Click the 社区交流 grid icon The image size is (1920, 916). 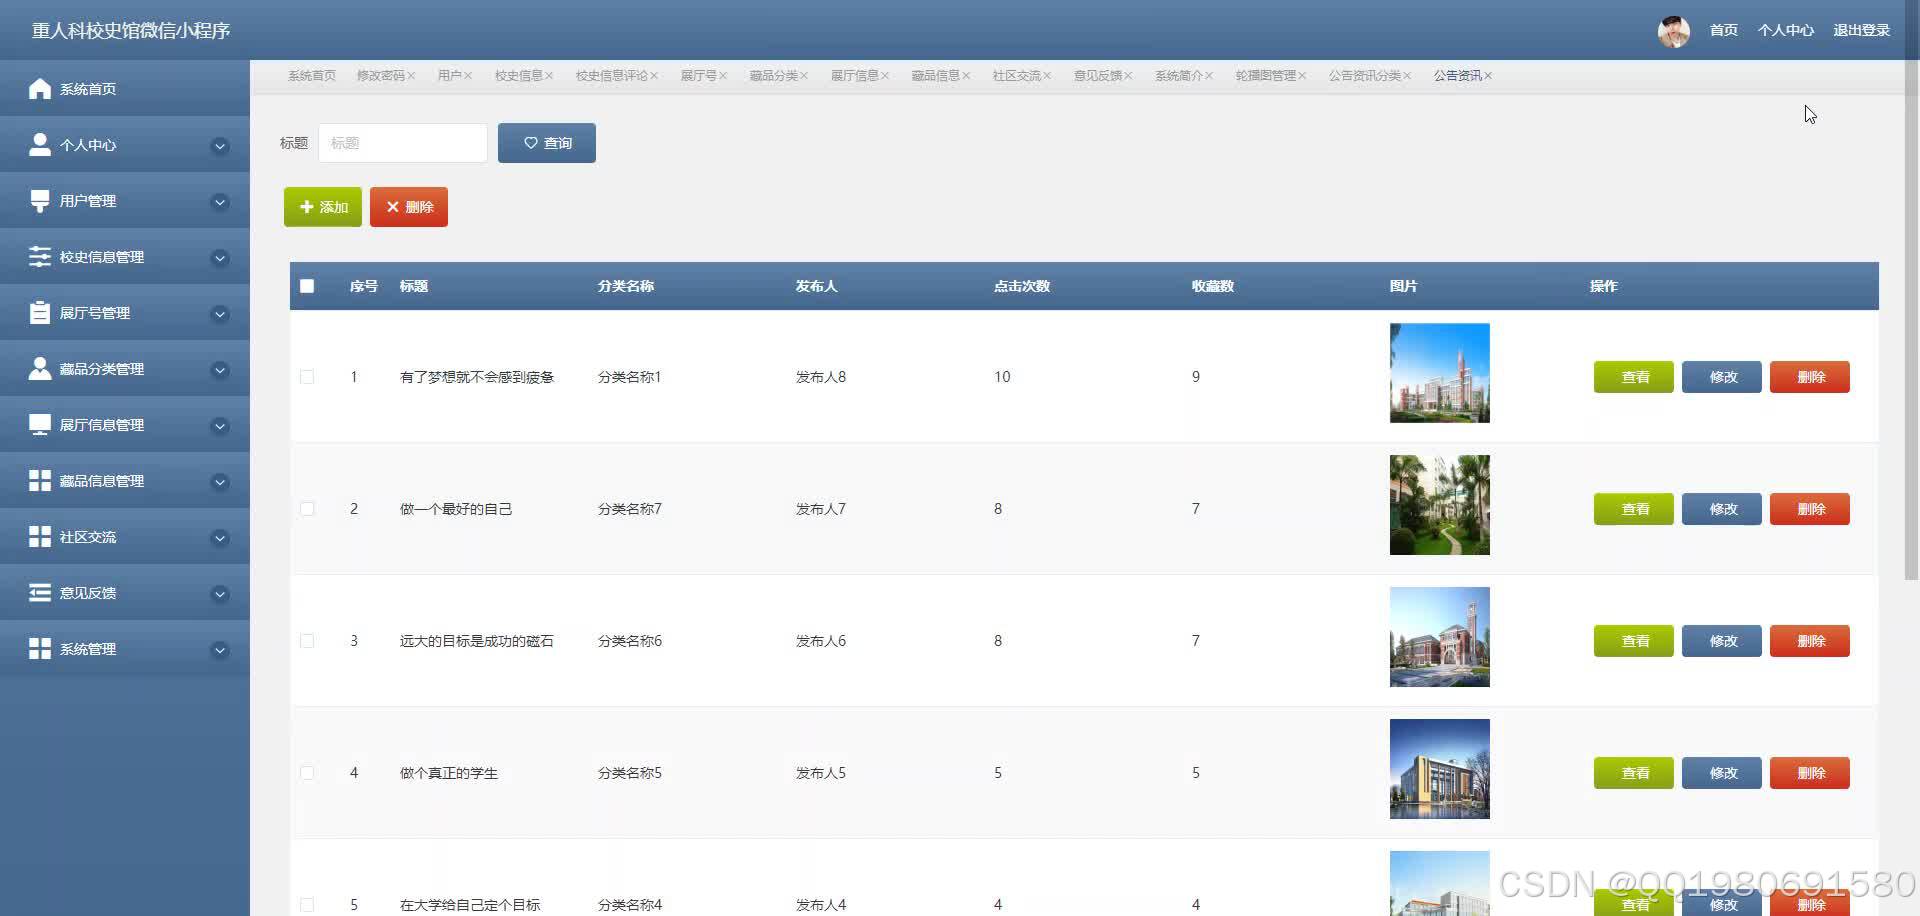click(40, 537)
